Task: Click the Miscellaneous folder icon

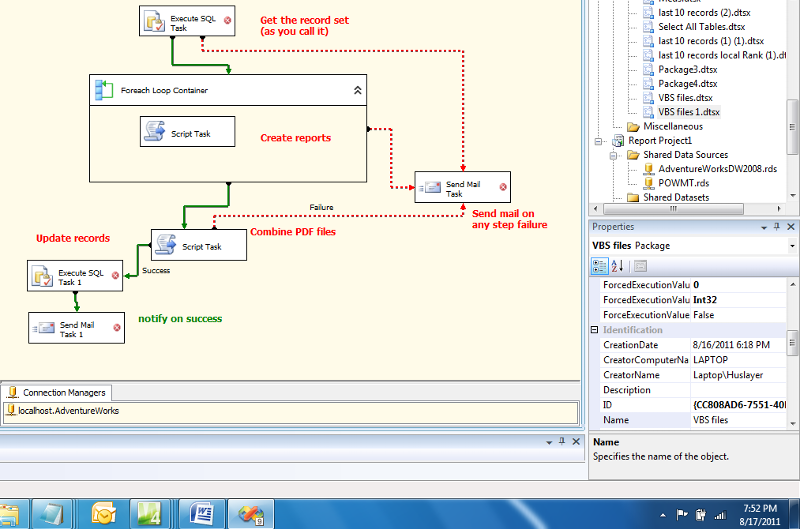Action: 633,127
